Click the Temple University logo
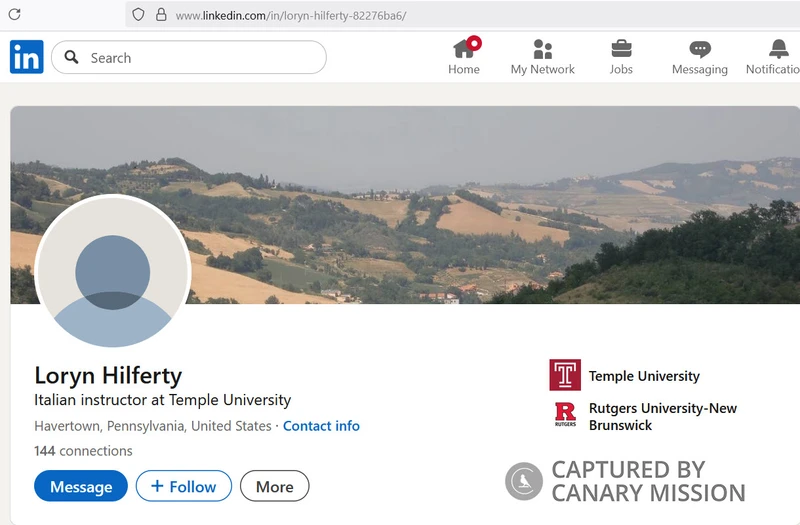Screen dimensions: 800x525 pyautogui.click(x=565, y=375)
